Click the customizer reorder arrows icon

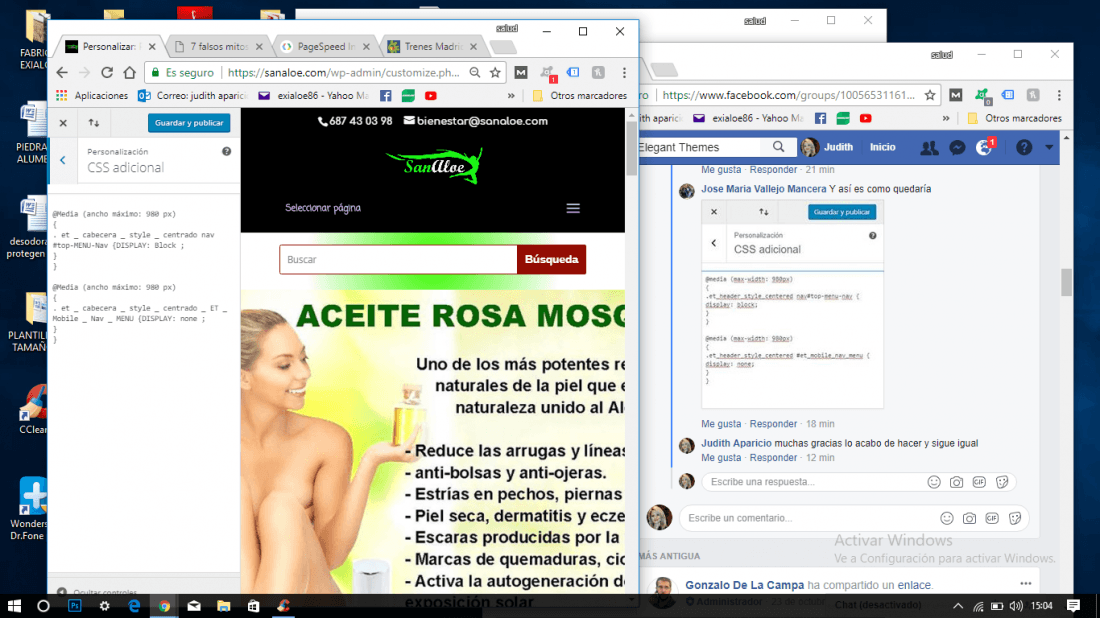point(93,123)
